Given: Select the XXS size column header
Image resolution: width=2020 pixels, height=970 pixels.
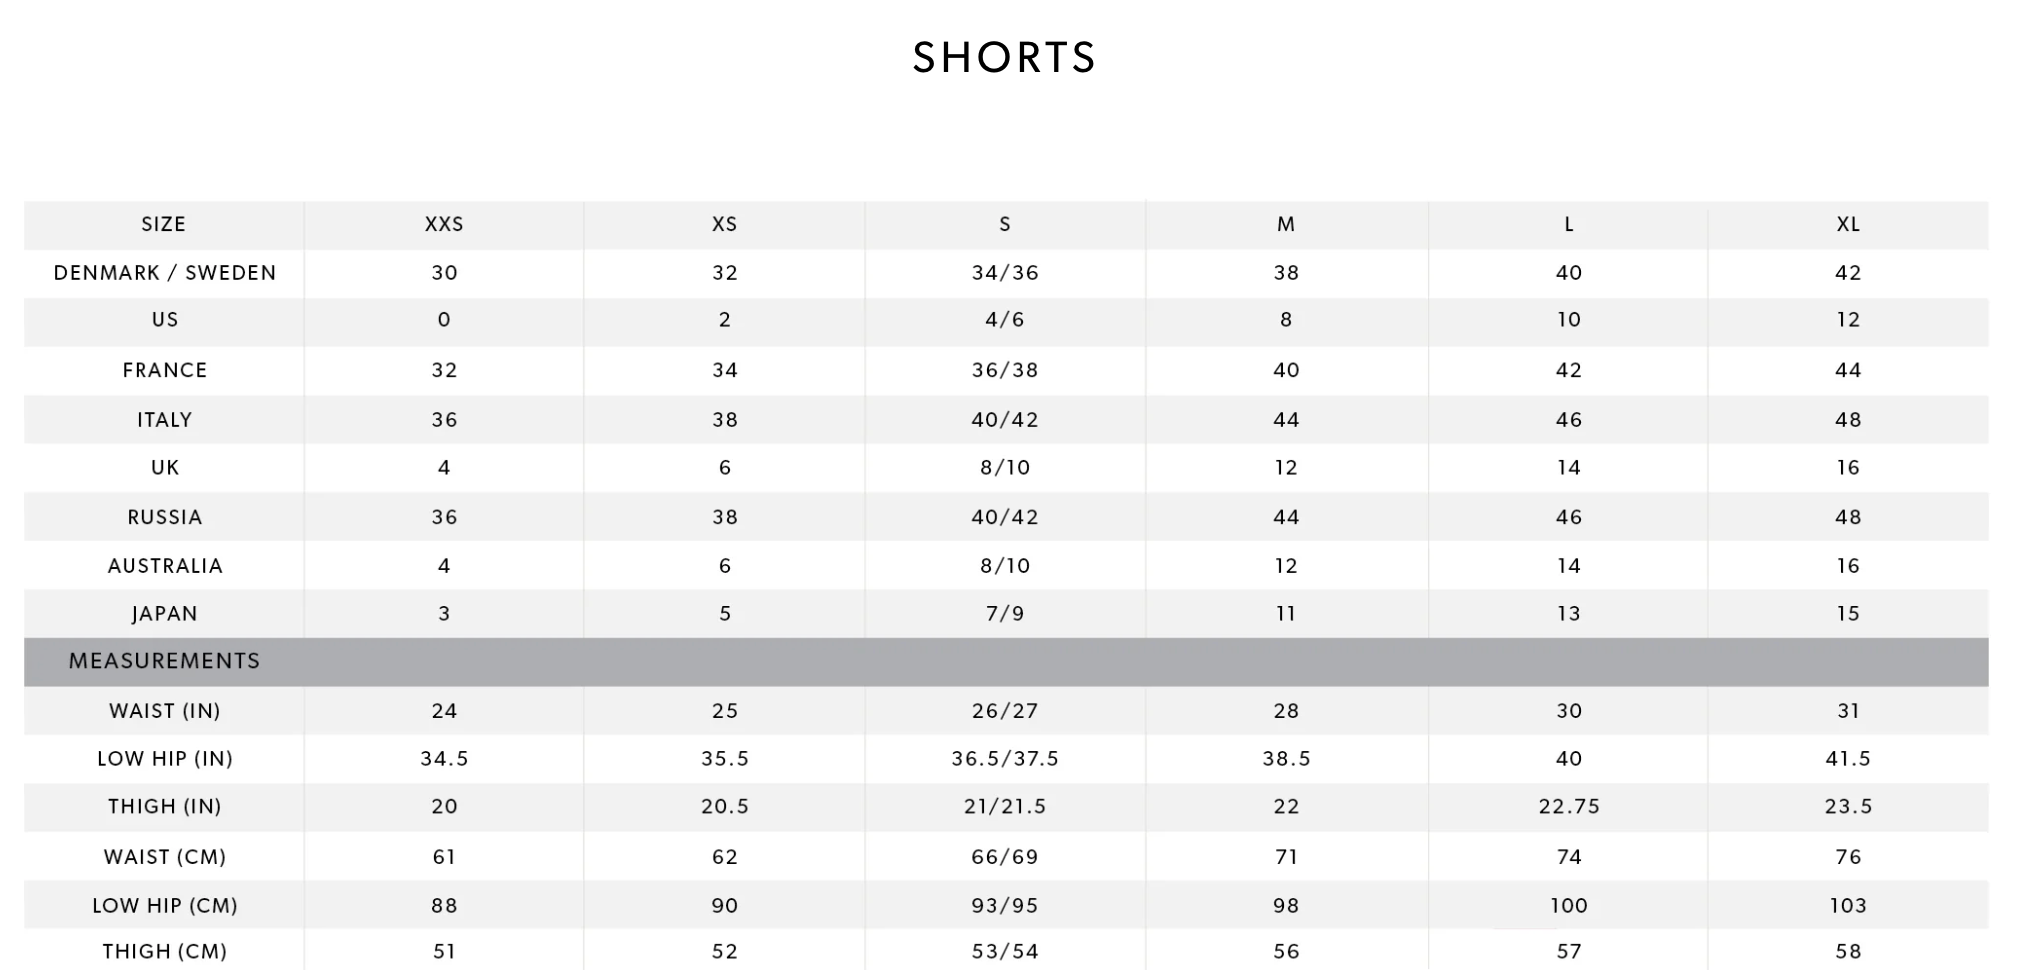Looking at the screenshot, I should pyautogui.click(x=444, y=224).
